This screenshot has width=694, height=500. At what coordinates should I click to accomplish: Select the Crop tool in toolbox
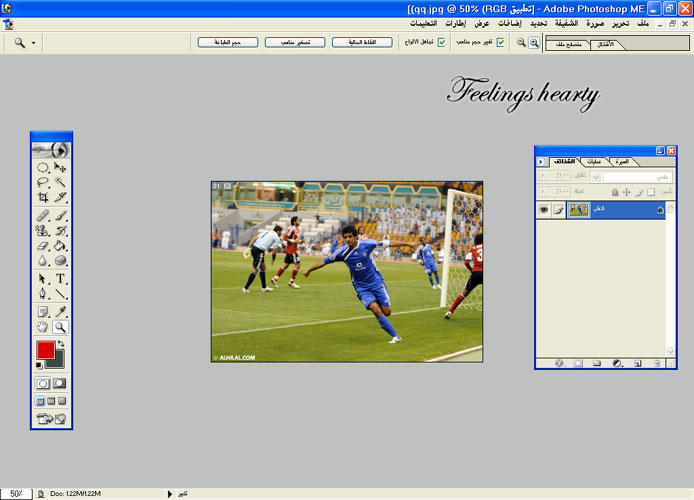point(43,198)
